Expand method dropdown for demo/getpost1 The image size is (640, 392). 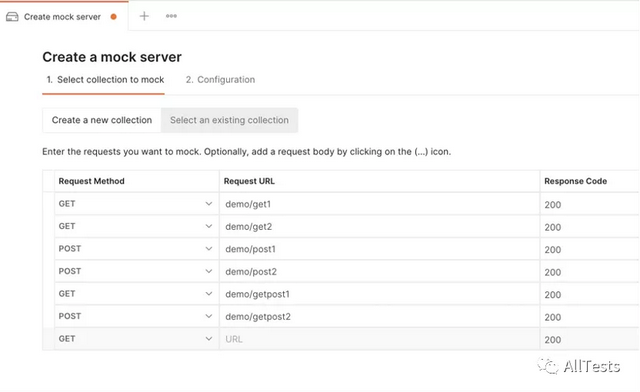click(209, 294)
